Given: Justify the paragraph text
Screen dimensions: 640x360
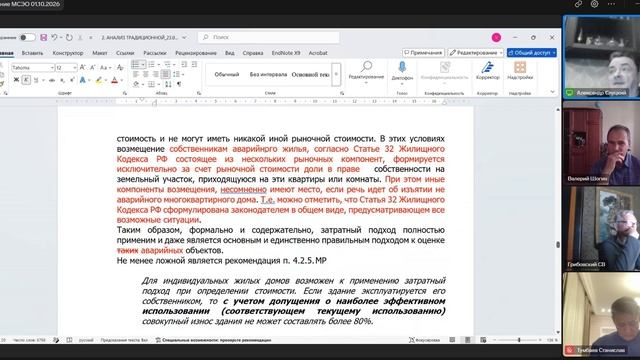Looking at the screenshot, I should coord(165,74).
